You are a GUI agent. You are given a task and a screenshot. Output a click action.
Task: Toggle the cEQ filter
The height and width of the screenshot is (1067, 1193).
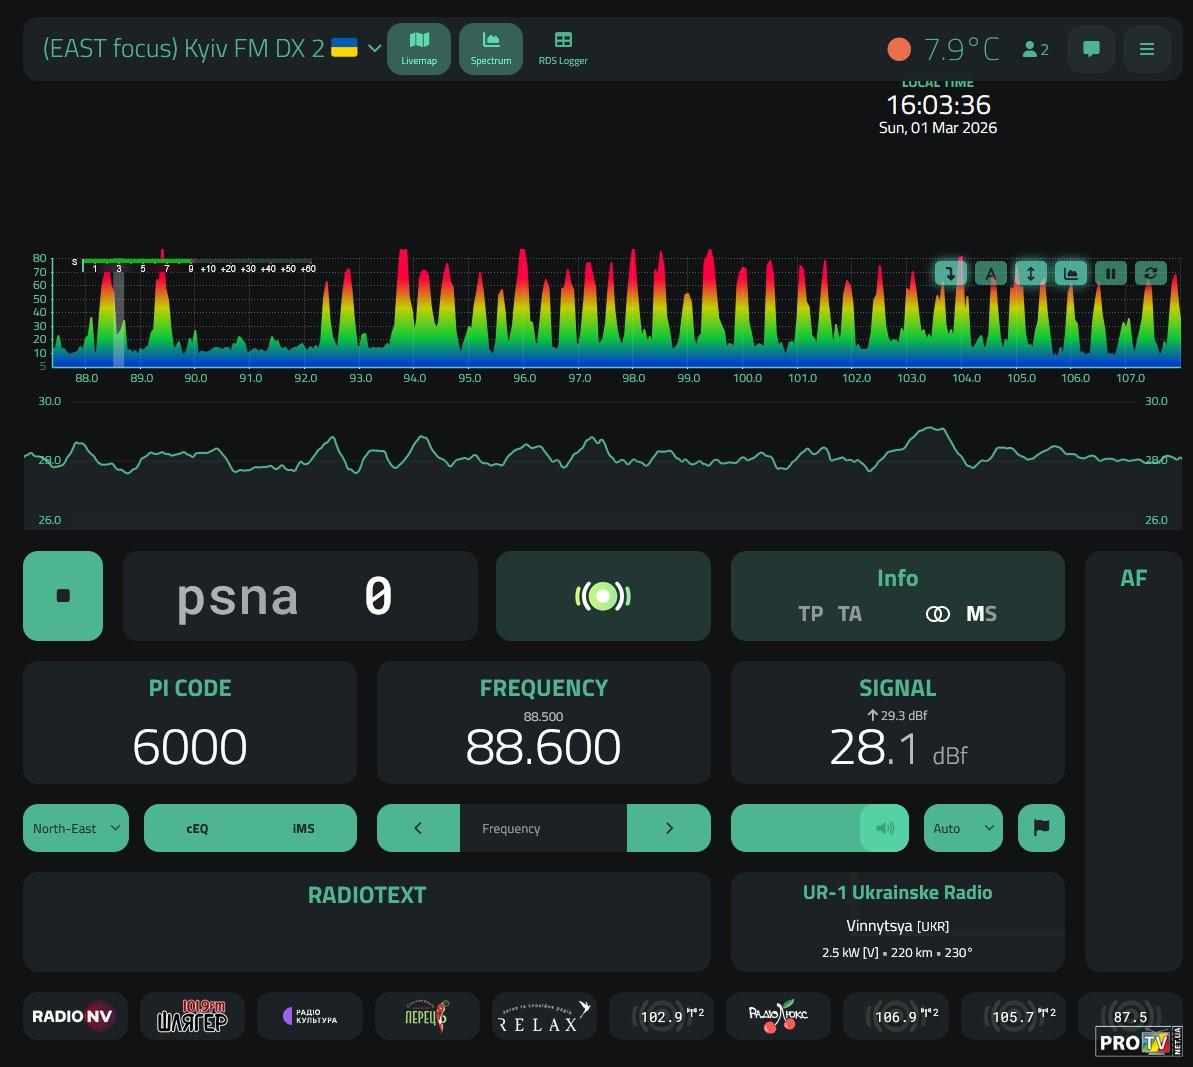click(197, 828)
